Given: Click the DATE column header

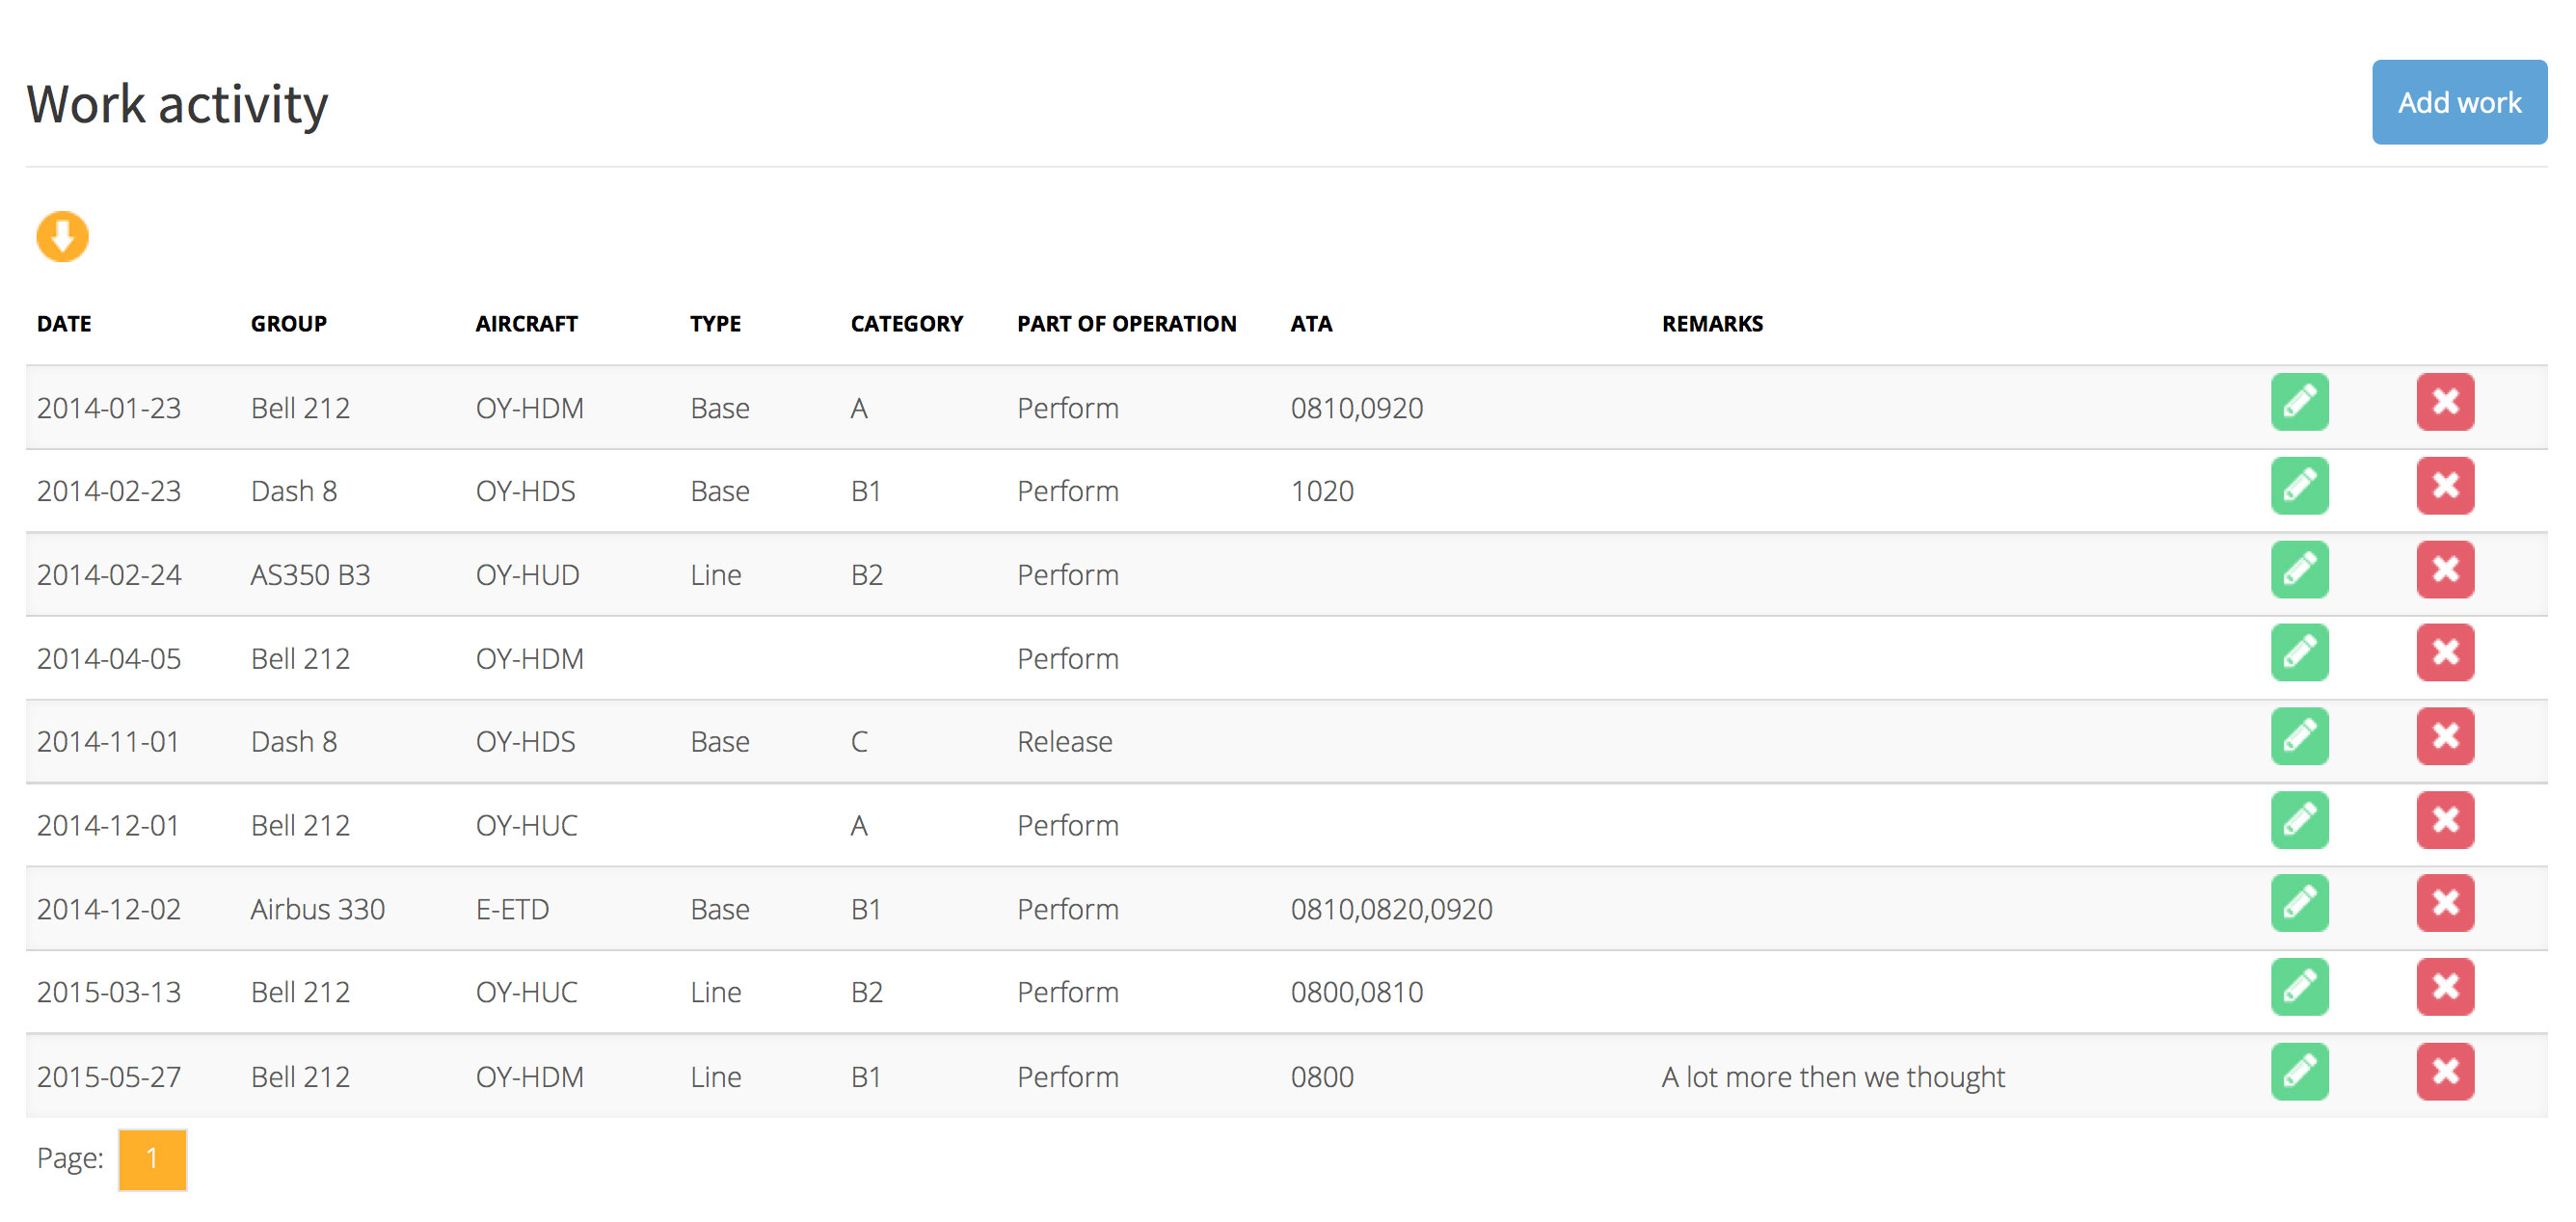Looking at the screenshot, I should (64, 324).
